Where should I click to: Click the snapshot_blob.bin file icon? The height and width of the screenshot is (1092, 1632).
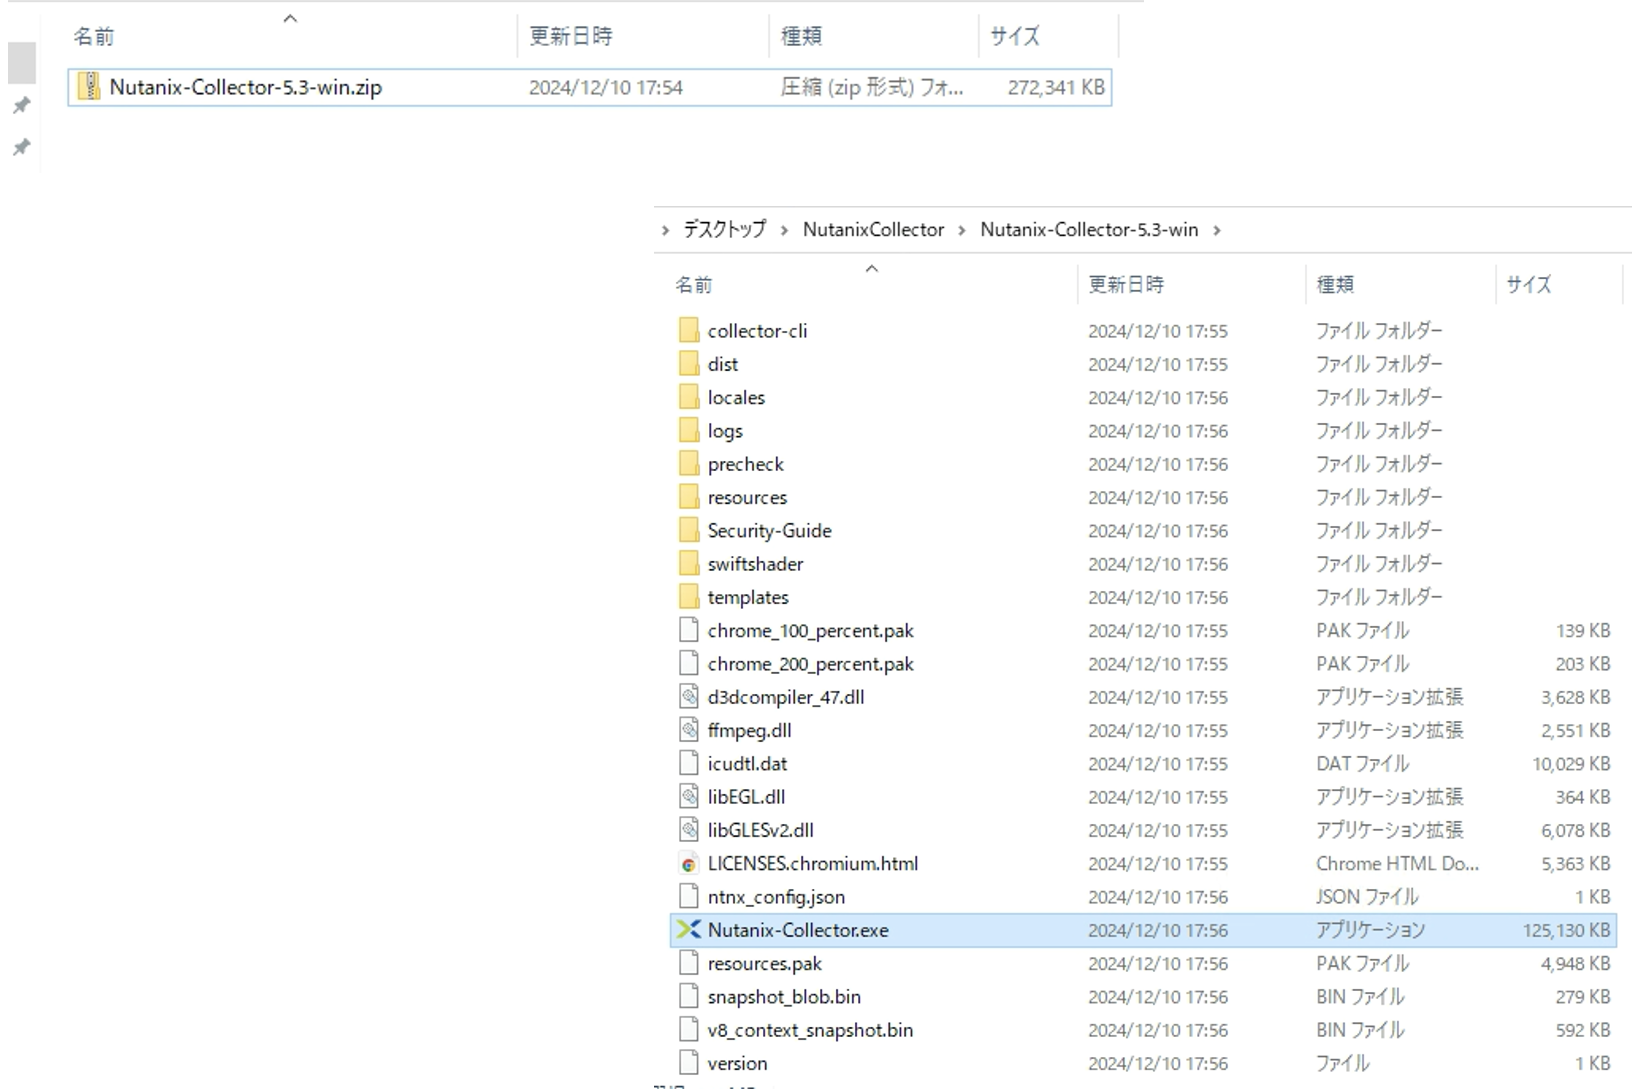click(689, 997)
